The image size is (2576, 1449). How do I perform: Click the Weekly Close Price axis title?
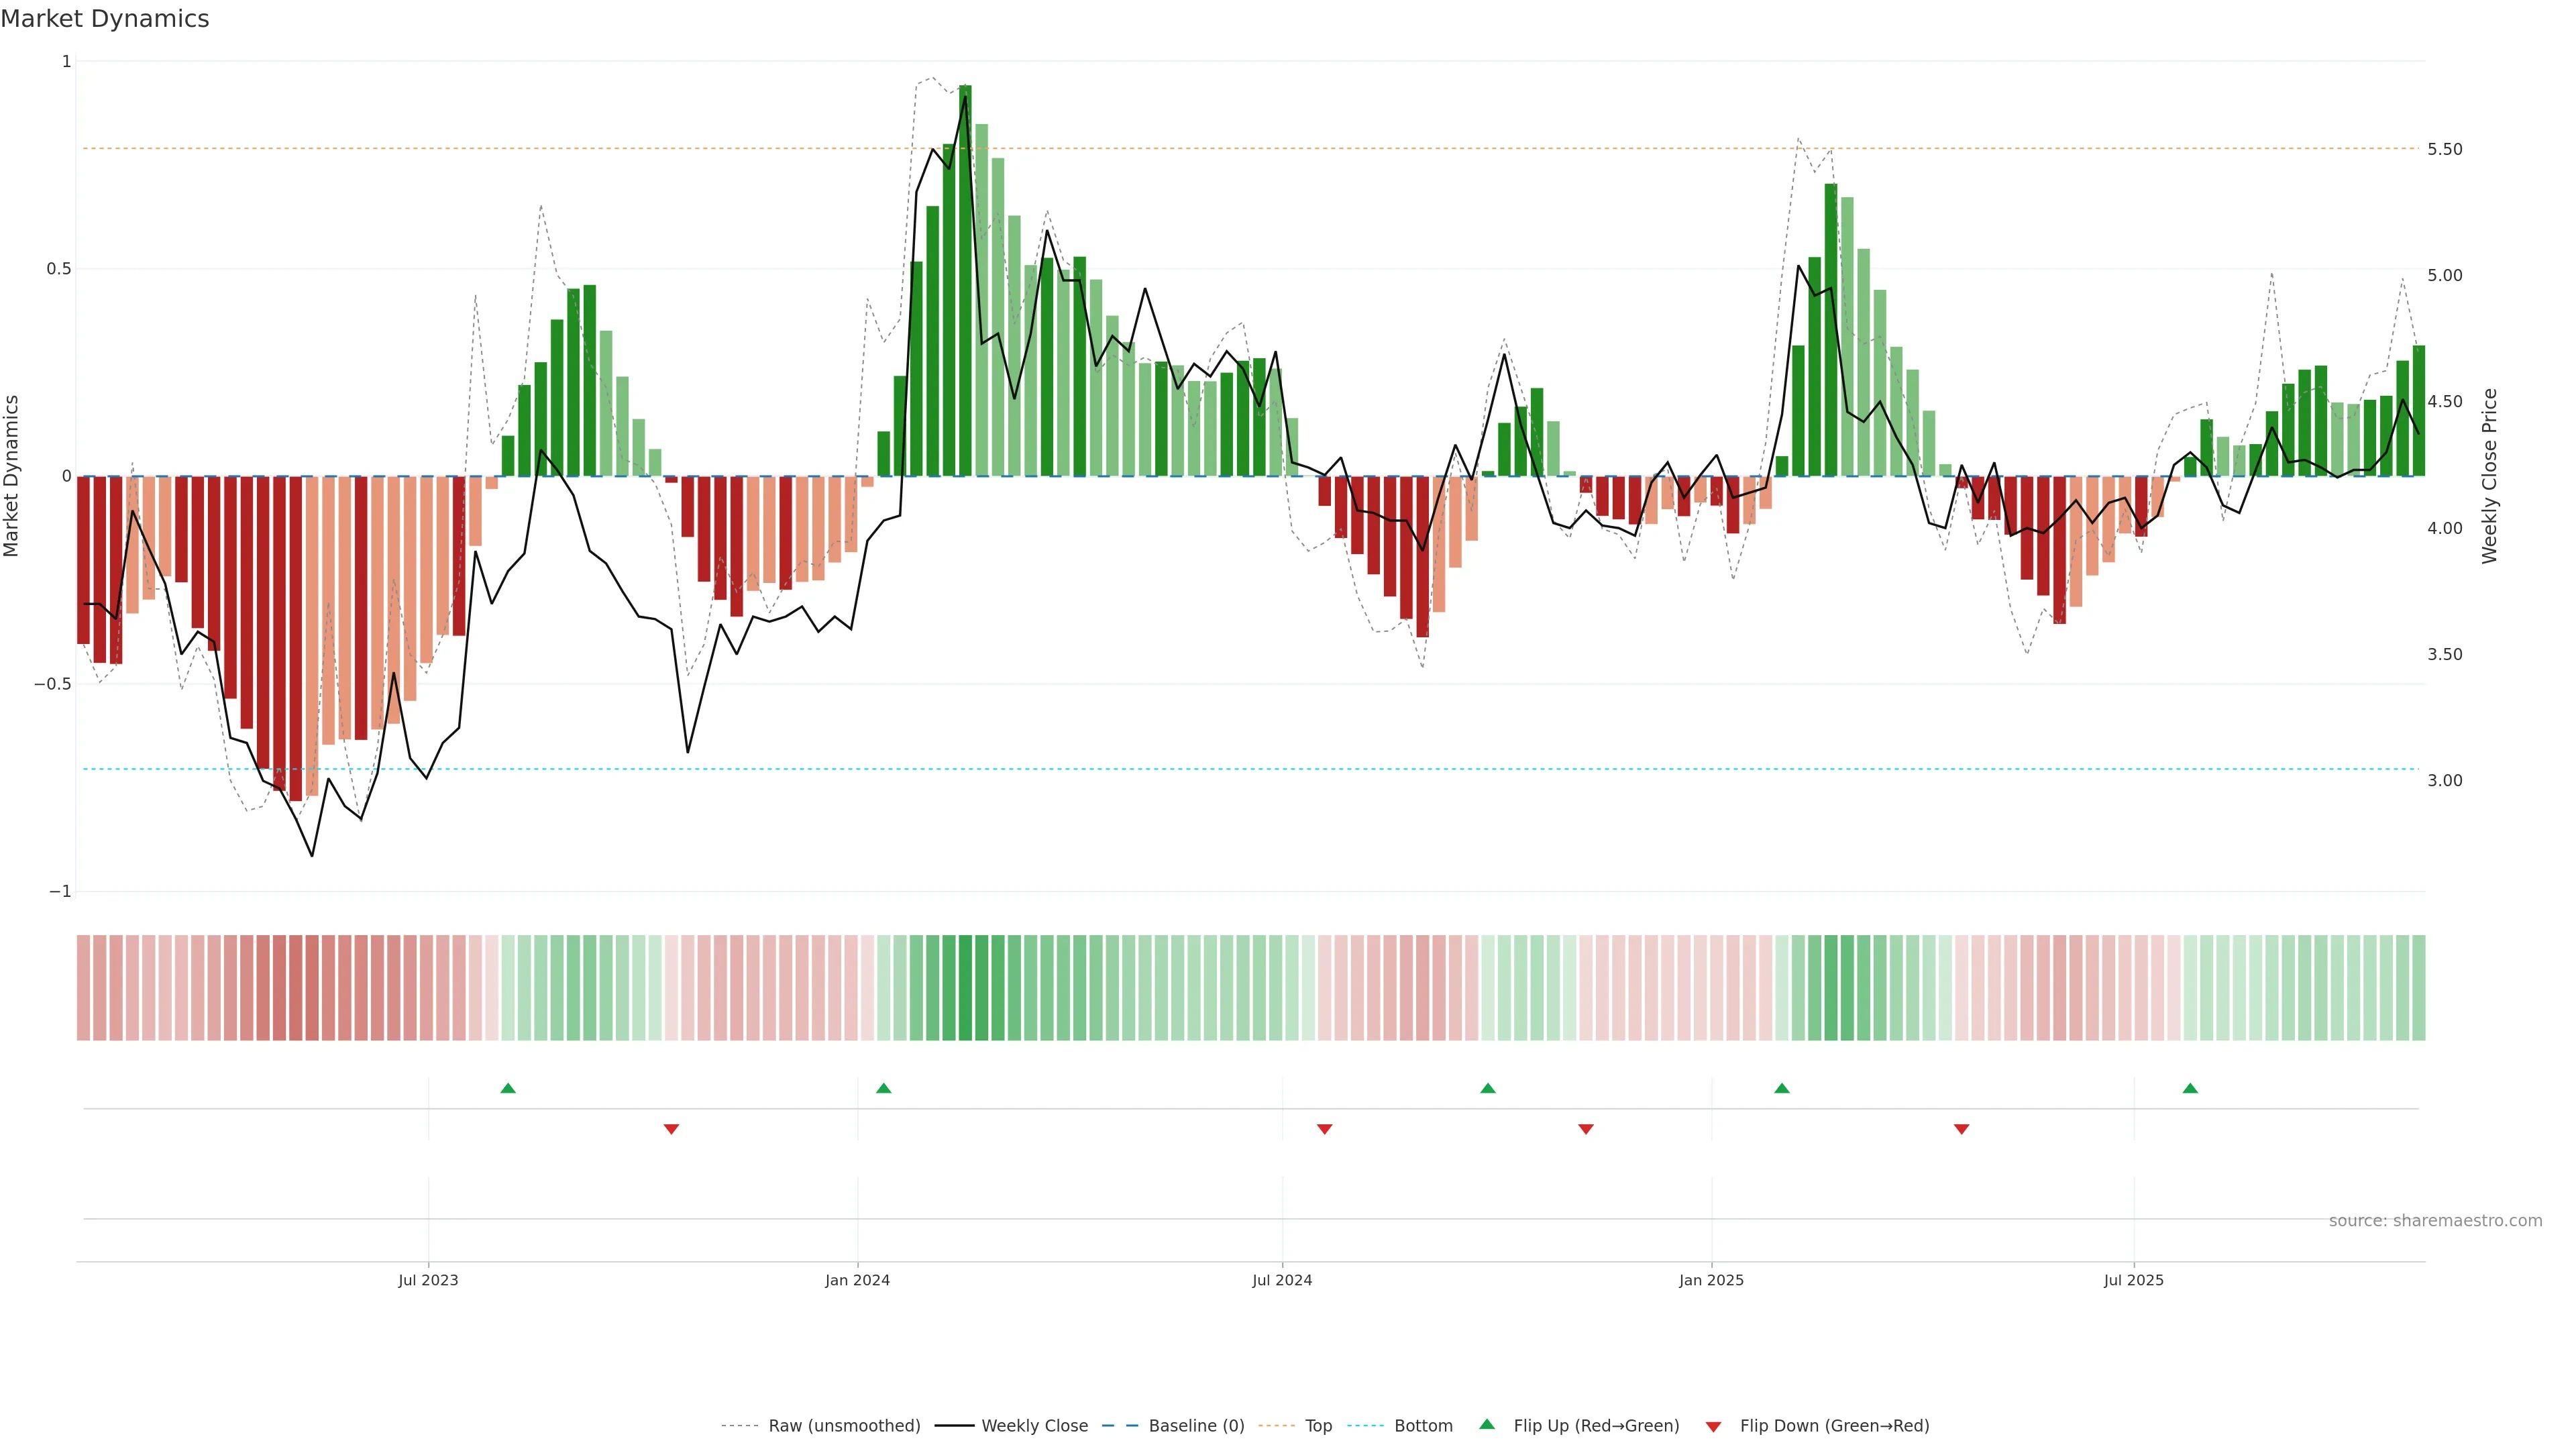[2489, 476]
